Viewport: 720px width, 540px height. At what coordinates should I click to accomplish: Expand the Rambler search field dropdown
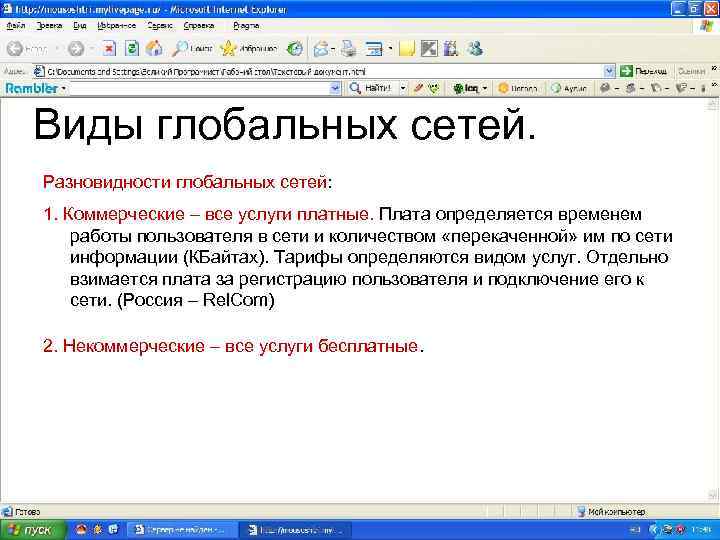coord(336,88)
